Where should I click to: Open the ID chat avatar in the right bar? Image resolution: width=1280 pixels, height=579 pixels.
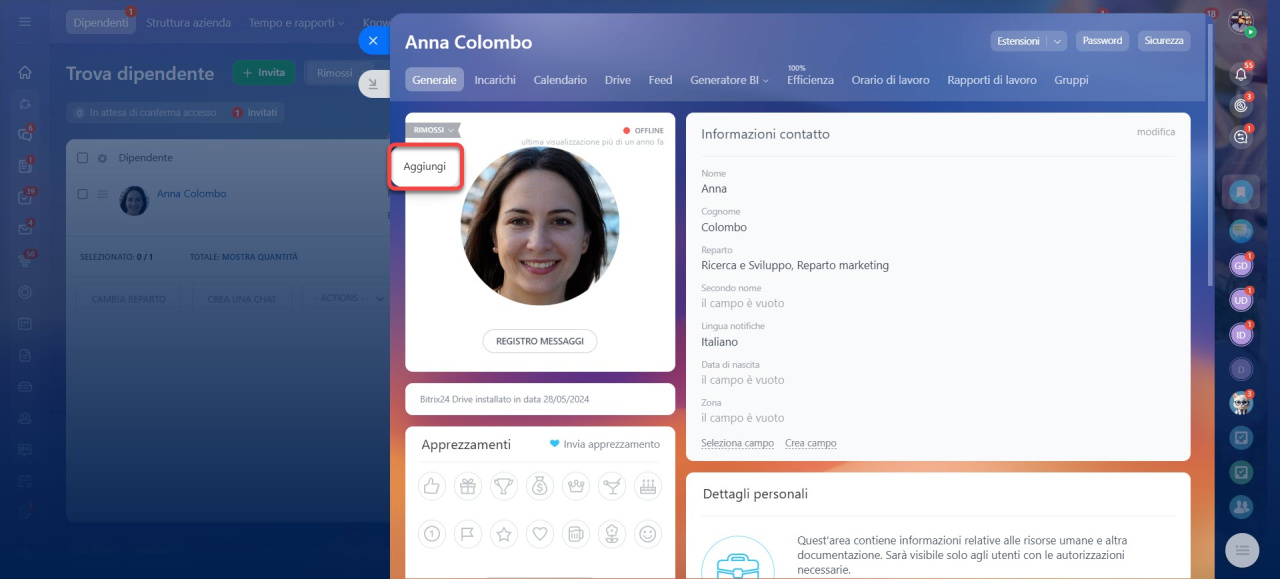pyautogui.click(x=1241, y=335)
